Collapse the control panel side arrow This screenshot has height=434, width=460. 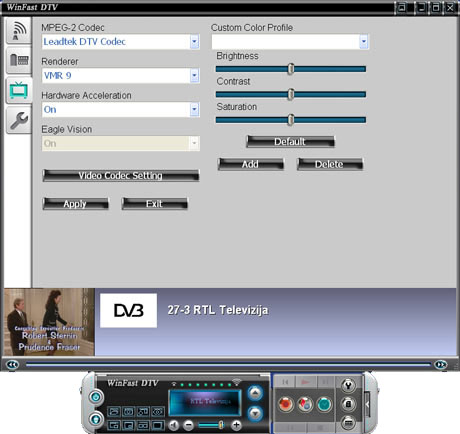(367, 404)
